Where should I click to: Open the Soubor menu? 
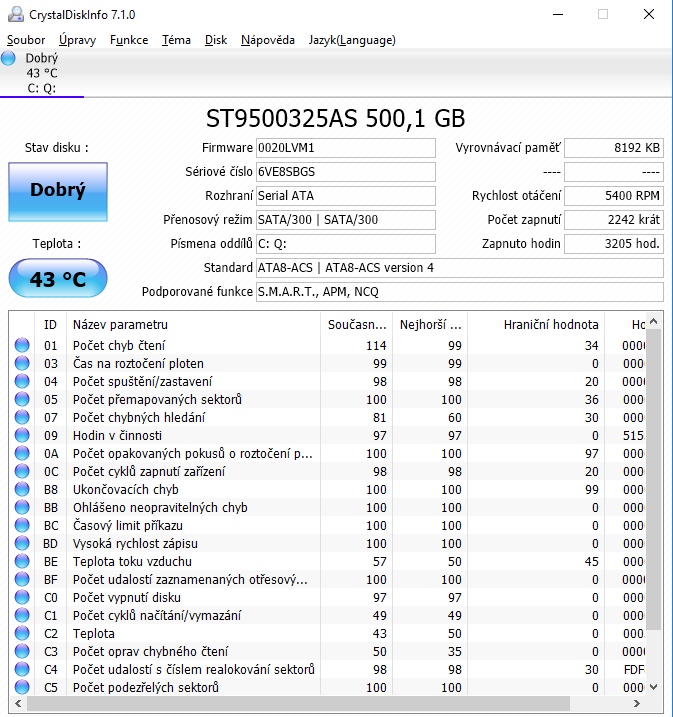26,40
